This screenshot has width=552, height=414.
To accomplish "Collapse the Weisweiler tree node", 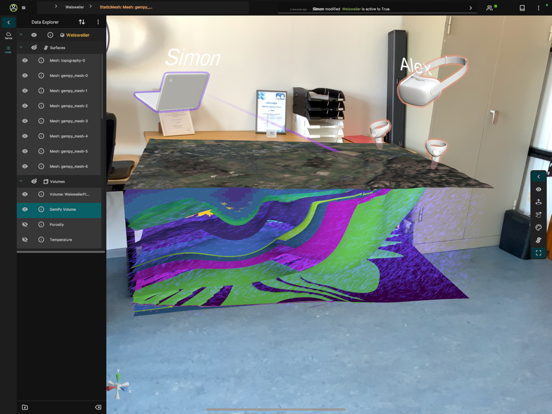I will pos(21,35).
